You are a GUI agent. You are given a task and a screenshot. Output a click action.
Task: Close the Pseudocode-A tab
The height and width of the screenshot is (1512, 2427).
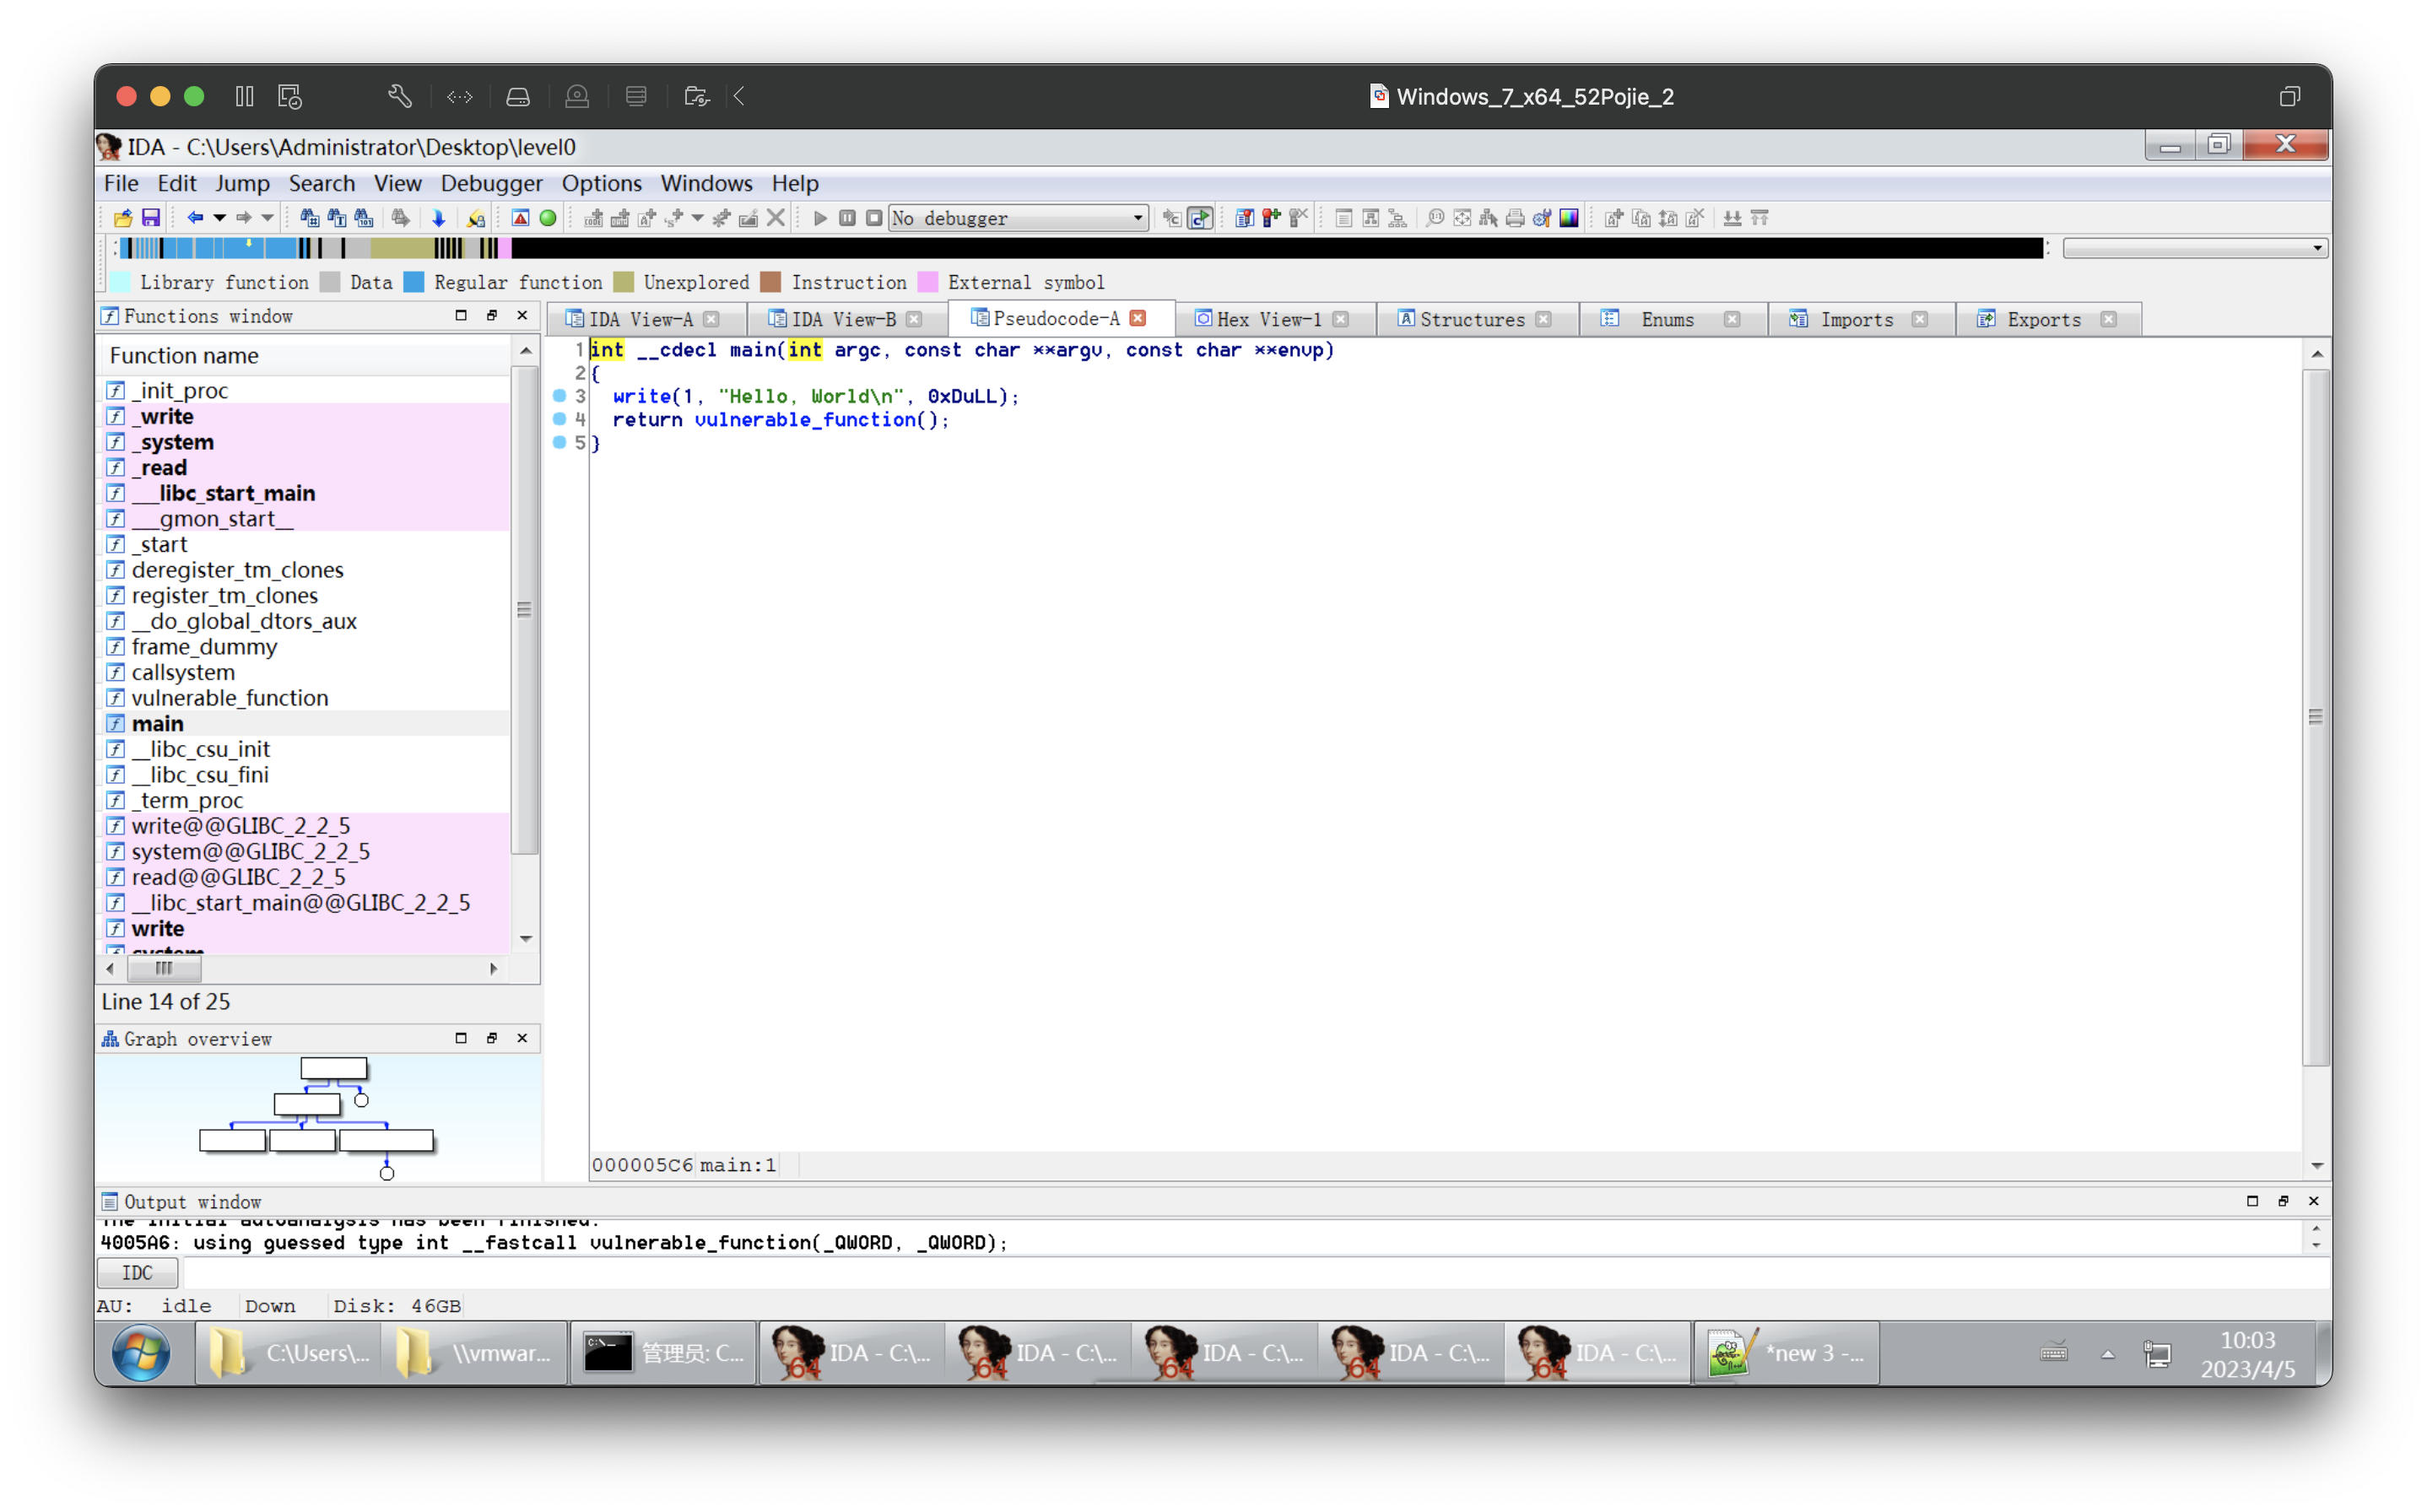click(1138, 318)
